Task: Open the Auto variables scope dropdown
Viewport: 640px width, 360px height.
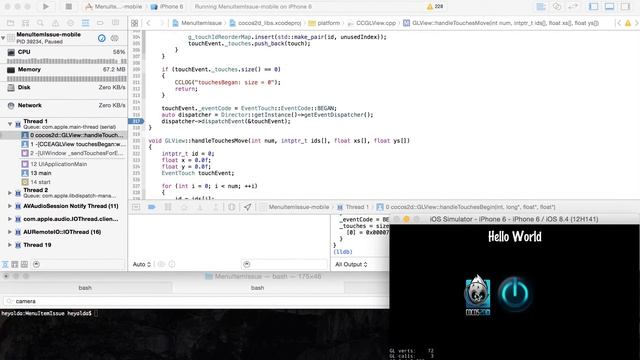Action: (x=142, y=264)
